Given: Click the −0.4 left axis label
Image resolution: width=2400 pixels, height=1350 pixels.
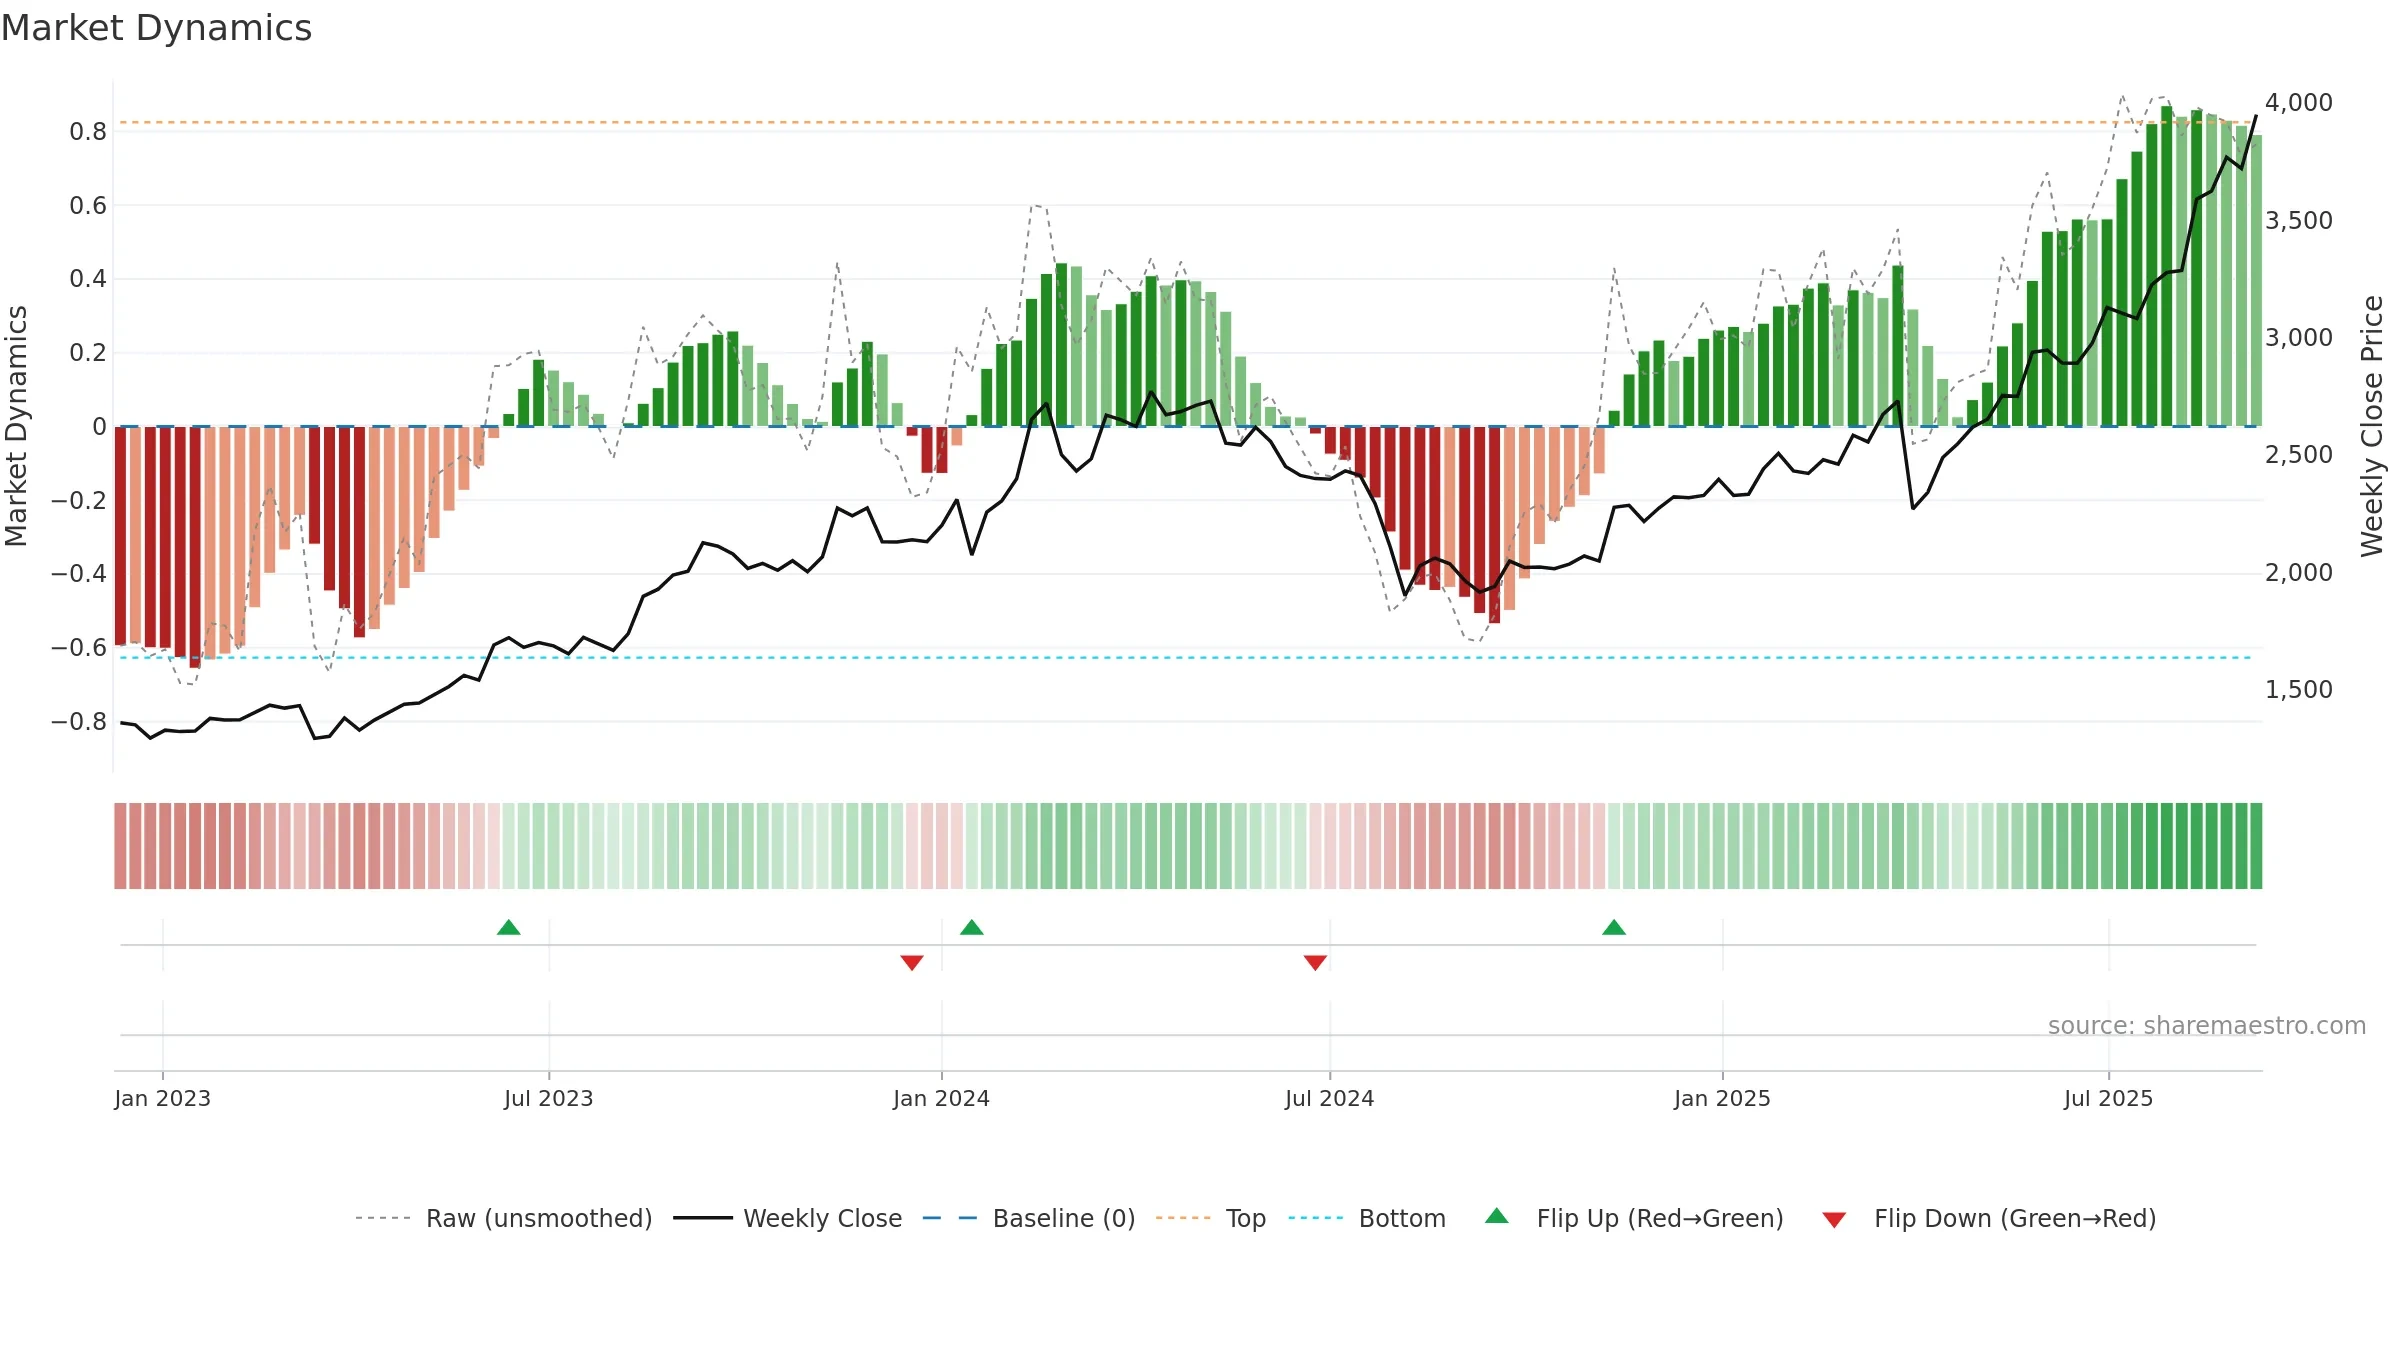Looking at the screenshot, I should pyautogui.click(x=79, y=573).
